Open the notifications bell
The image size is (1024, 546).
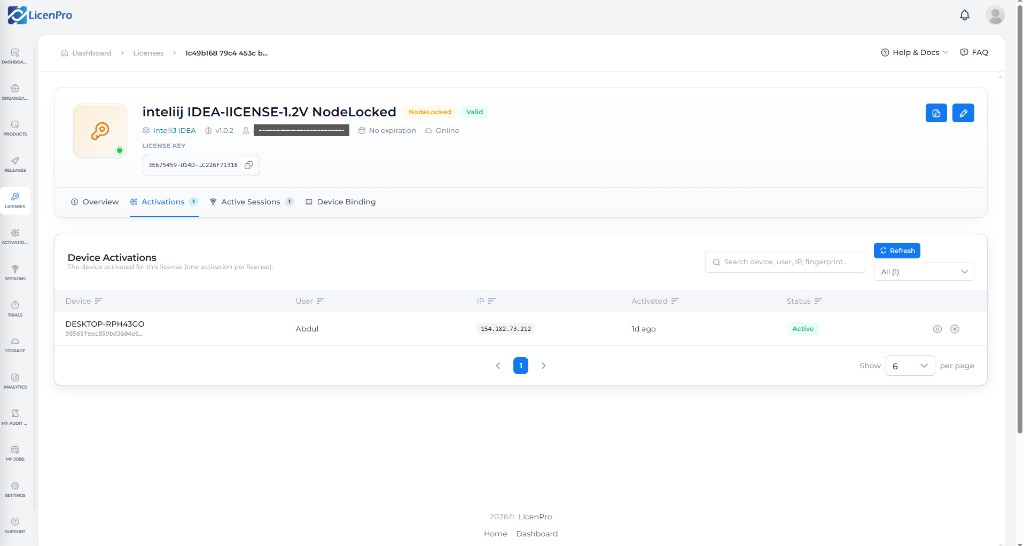click(965, 15)
